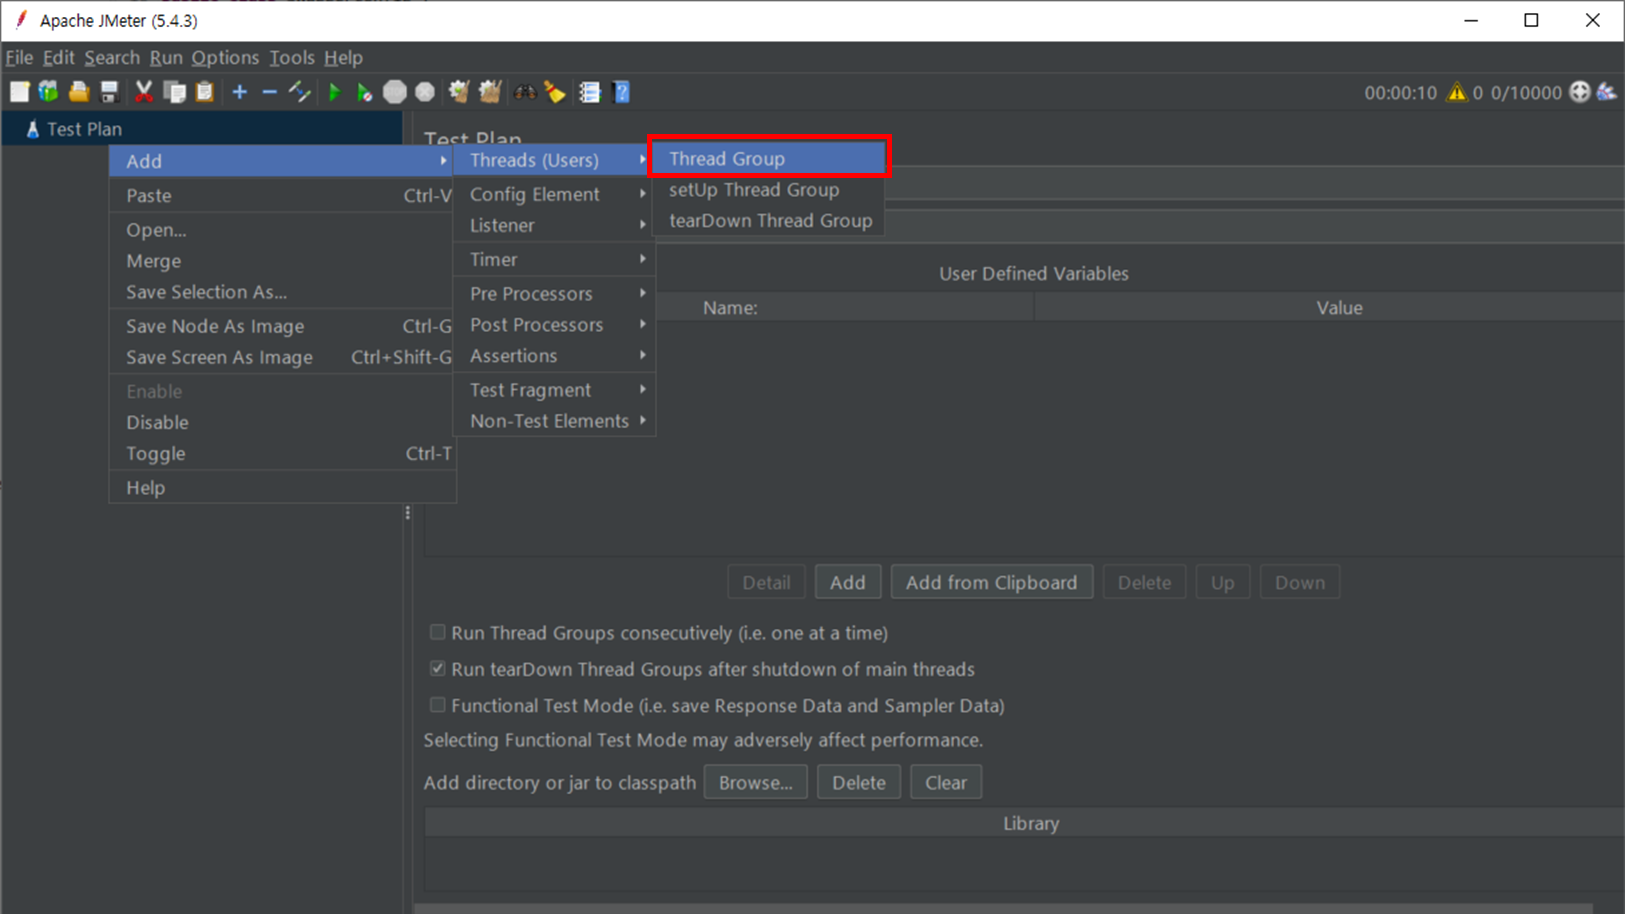
Task: Click the Expand All plus icon
Action: tap(239, 92)
